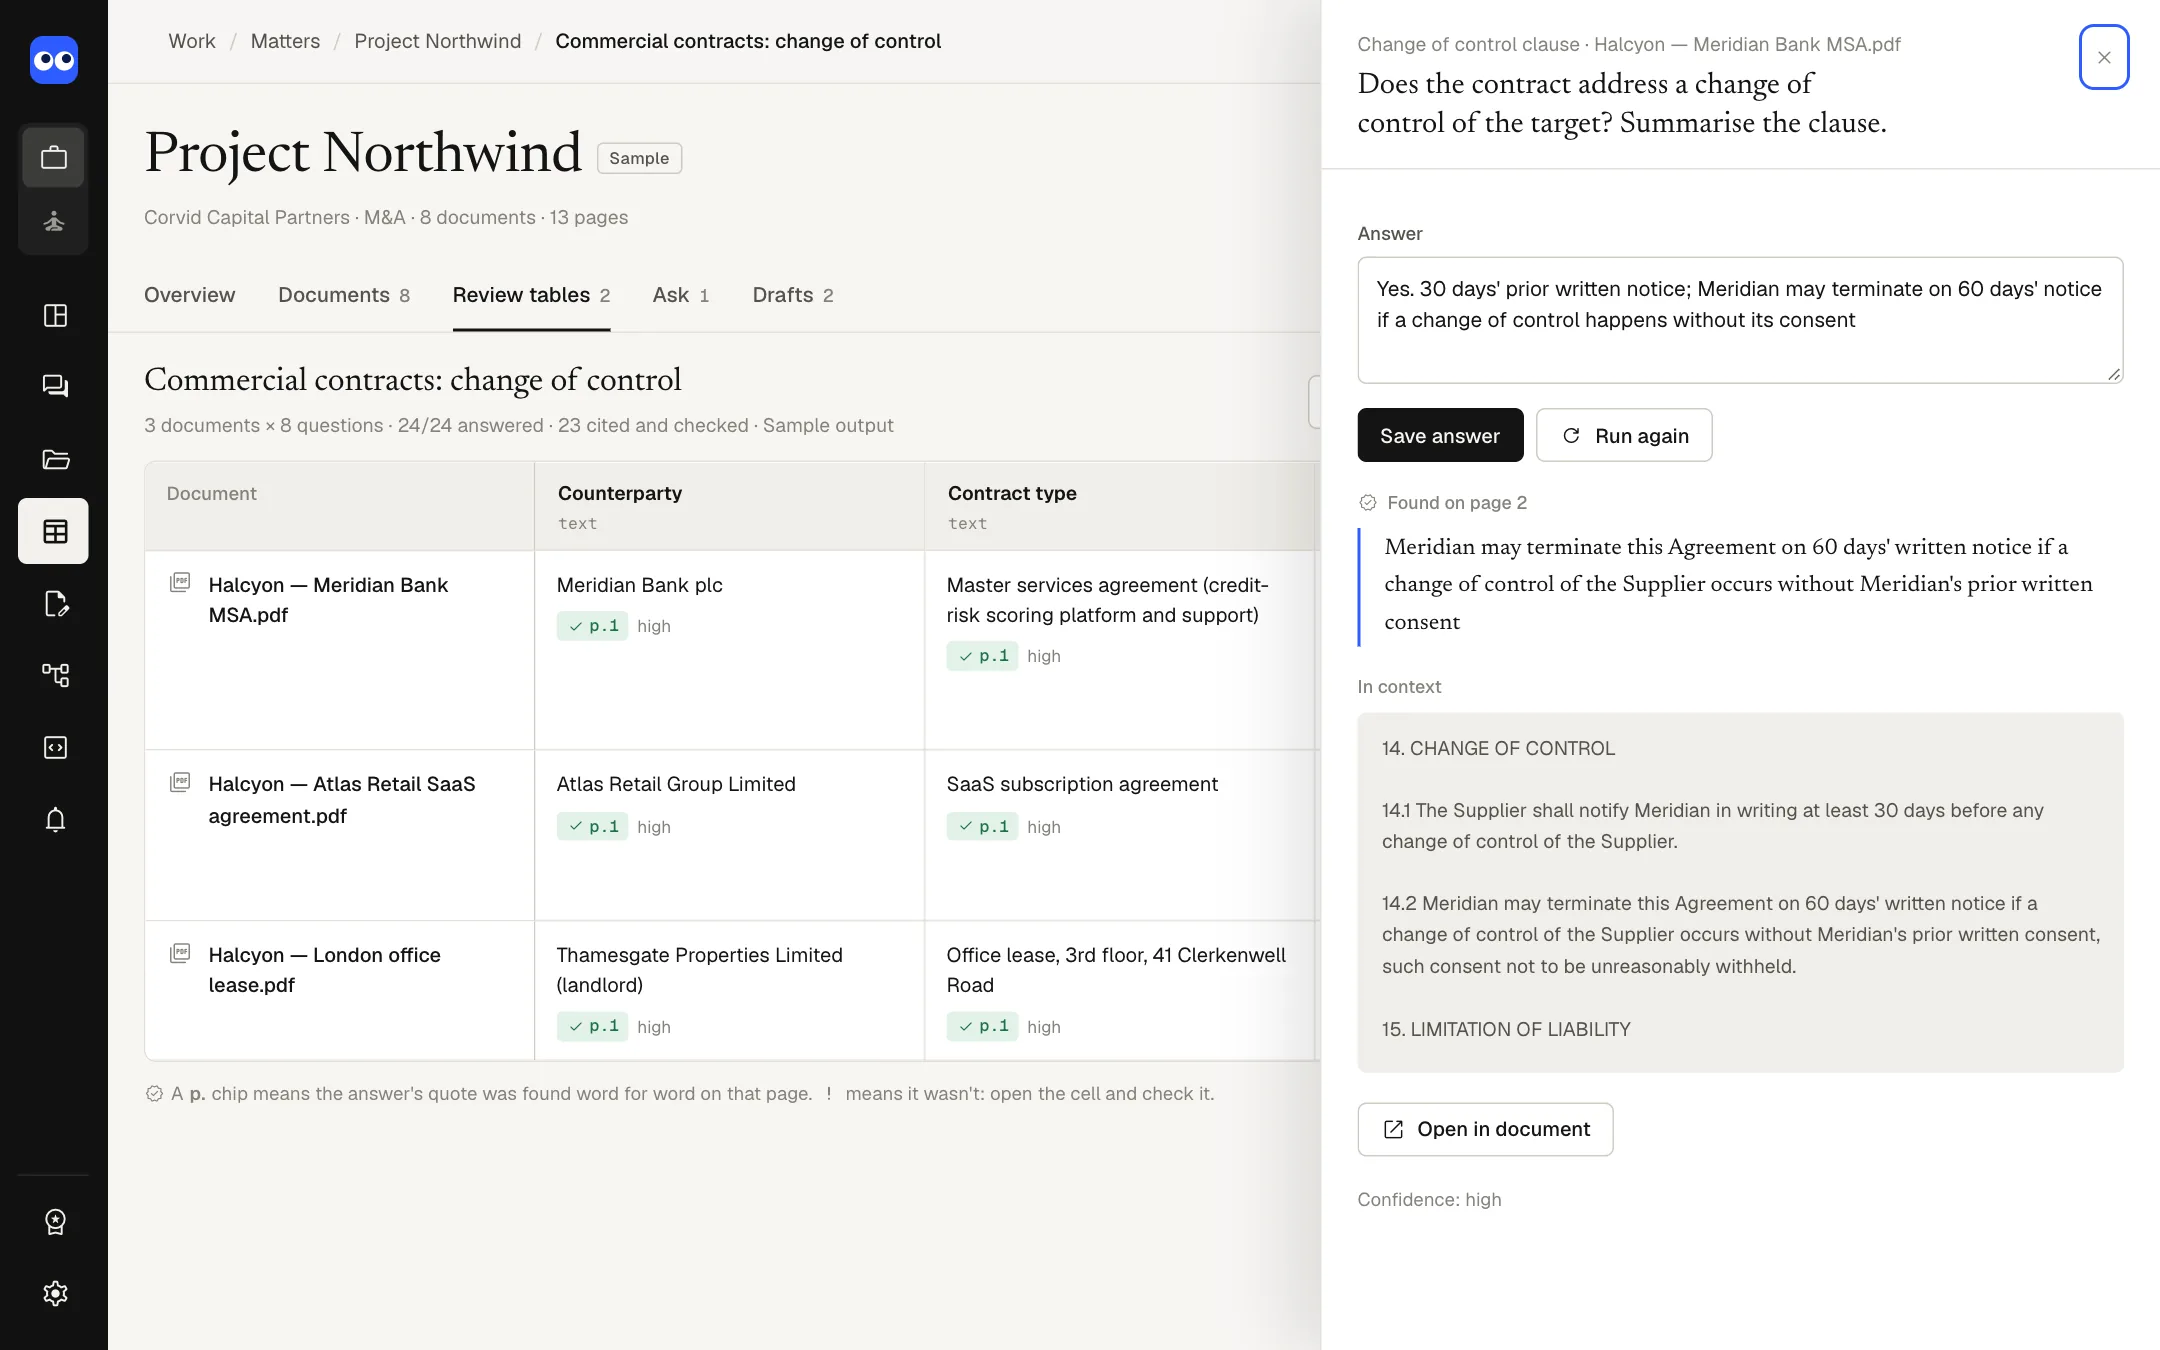2160x1350 pixels.
Task: Click inside the Answer text field
Action: tap(1740, 320)
